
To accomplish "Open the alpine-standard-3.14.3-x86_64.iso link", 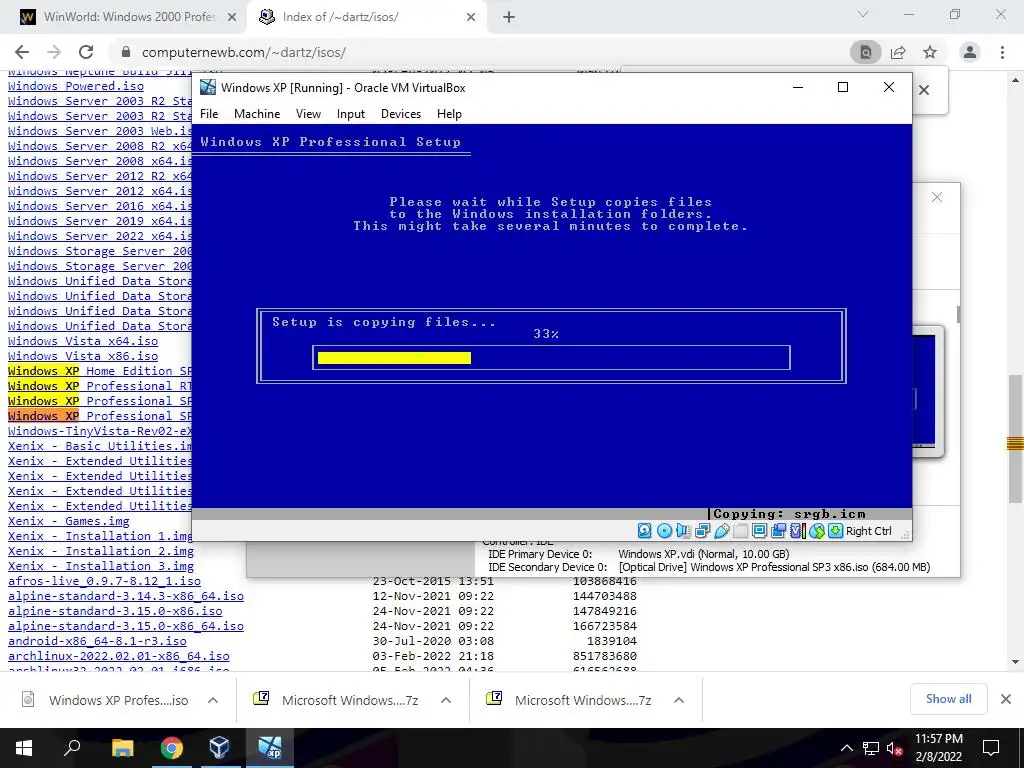I will coord(126,597).
